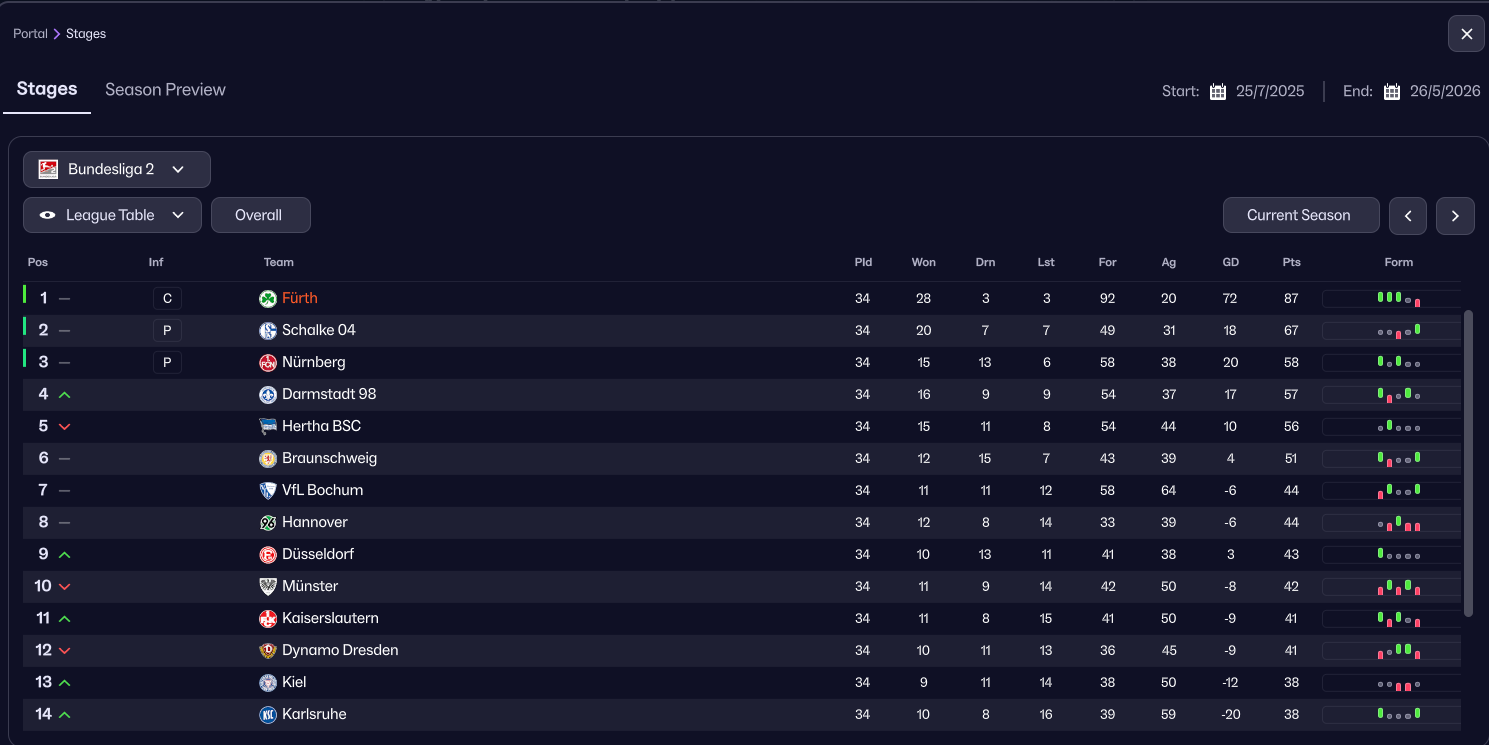Expand the Bundesliga 2 competition dropdown
This screenshot has height=745, width=1489.
(117, 169)
